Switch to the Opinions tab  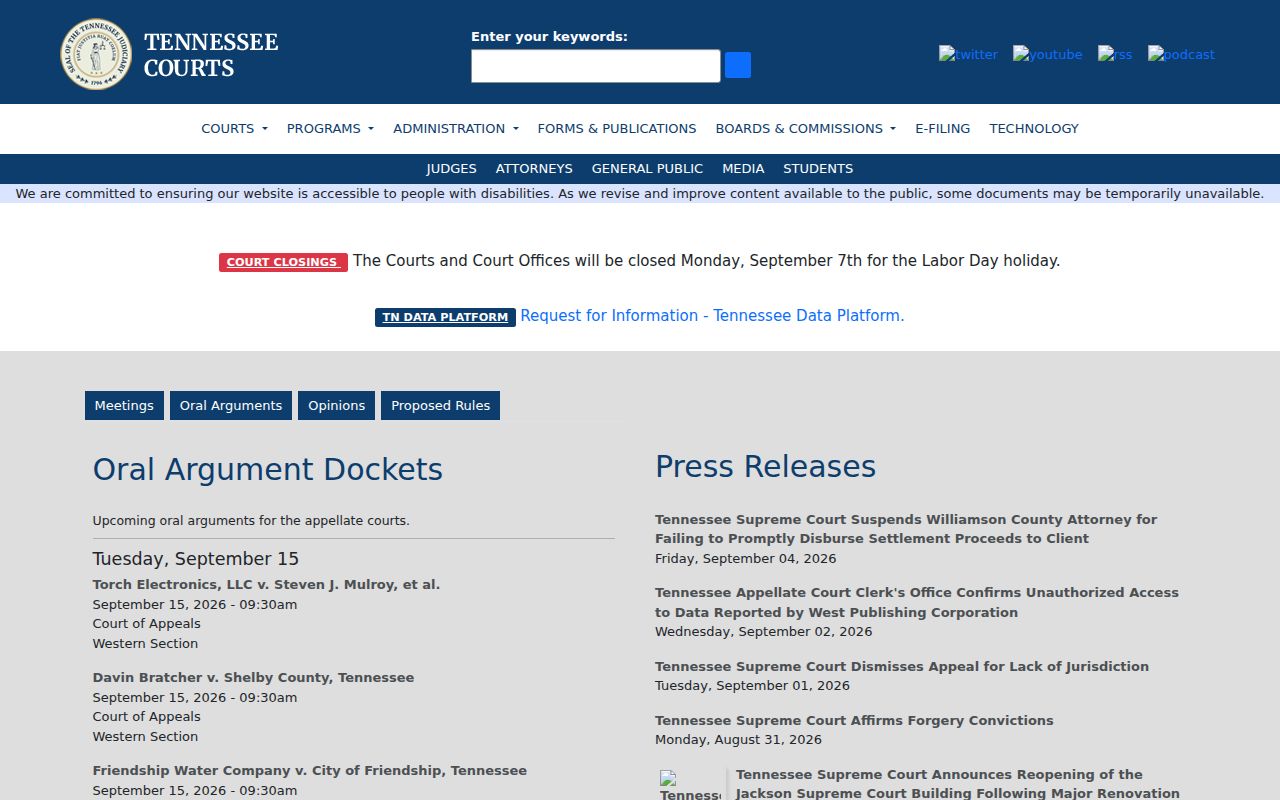tap(336, 405)
